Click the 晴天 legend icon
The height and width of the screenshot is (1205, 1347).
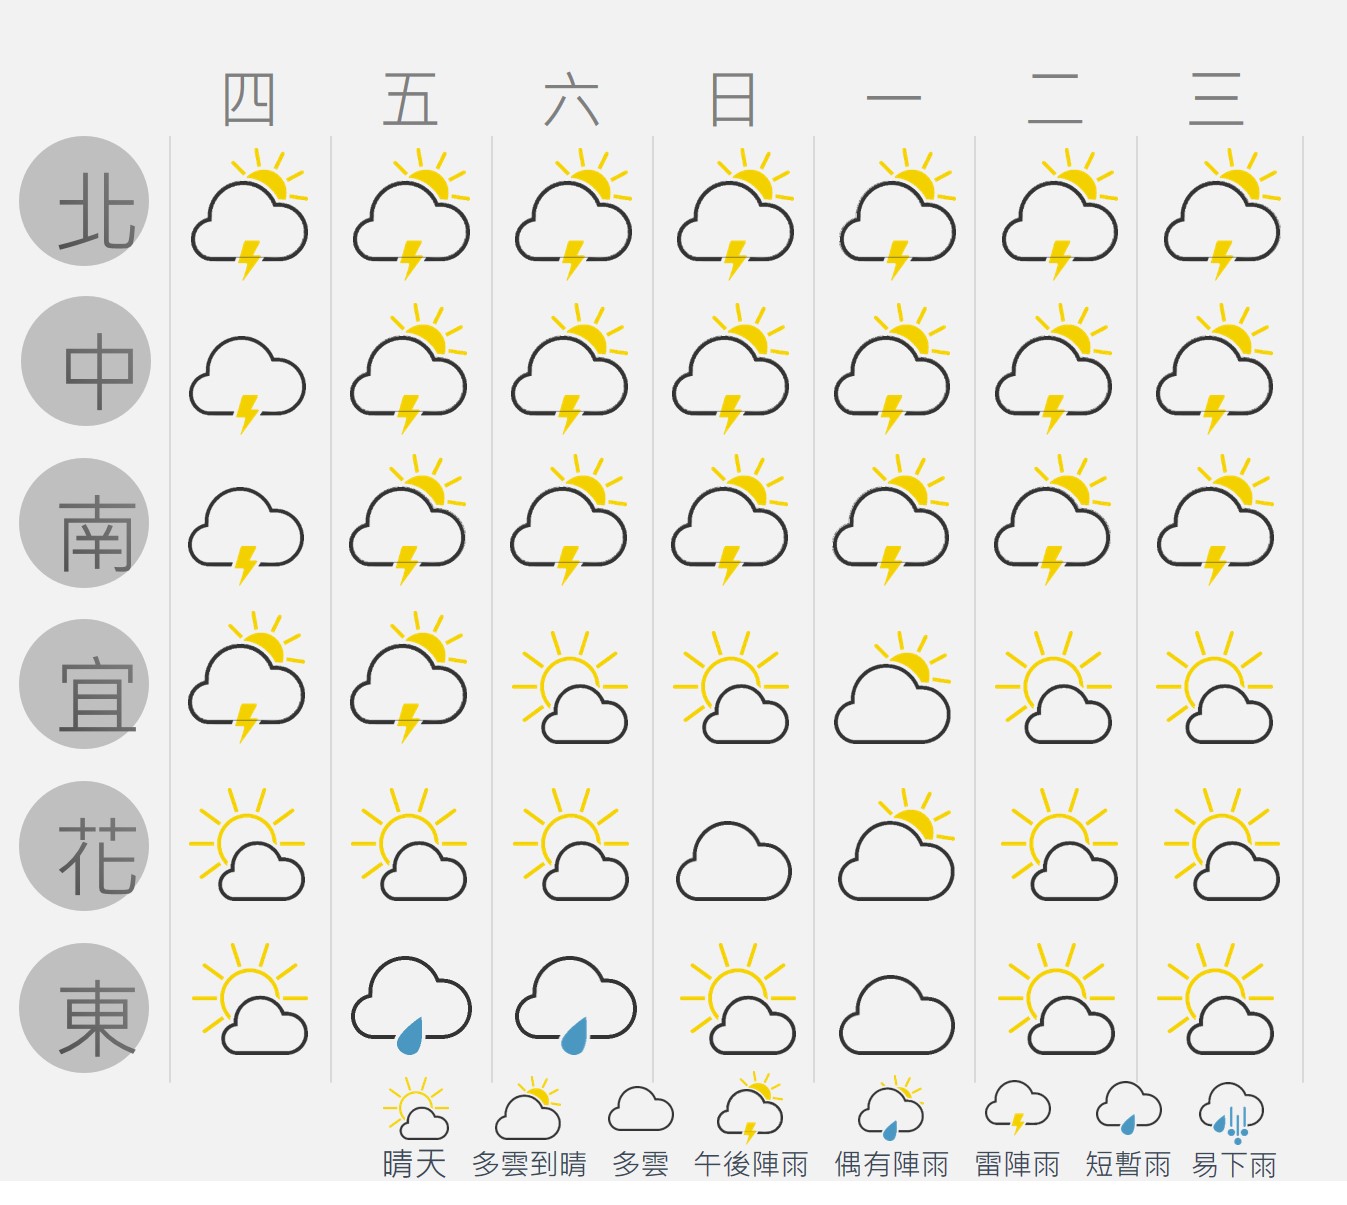pyautogui.click(x=416, y=1108)
